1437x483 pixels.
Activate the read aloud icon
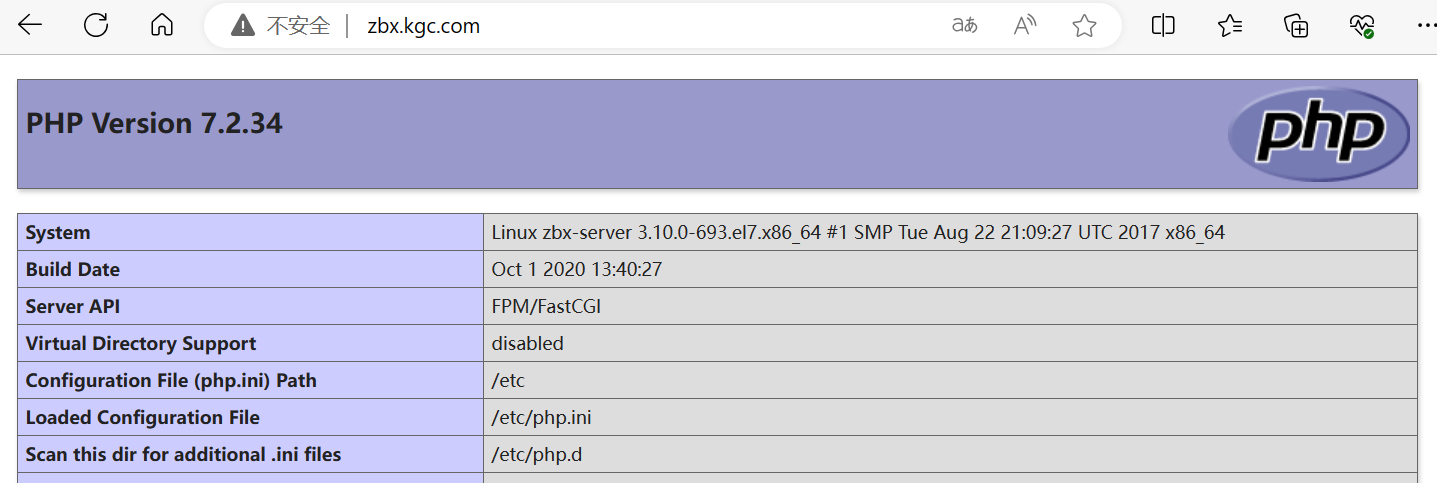pos(1024,26)
